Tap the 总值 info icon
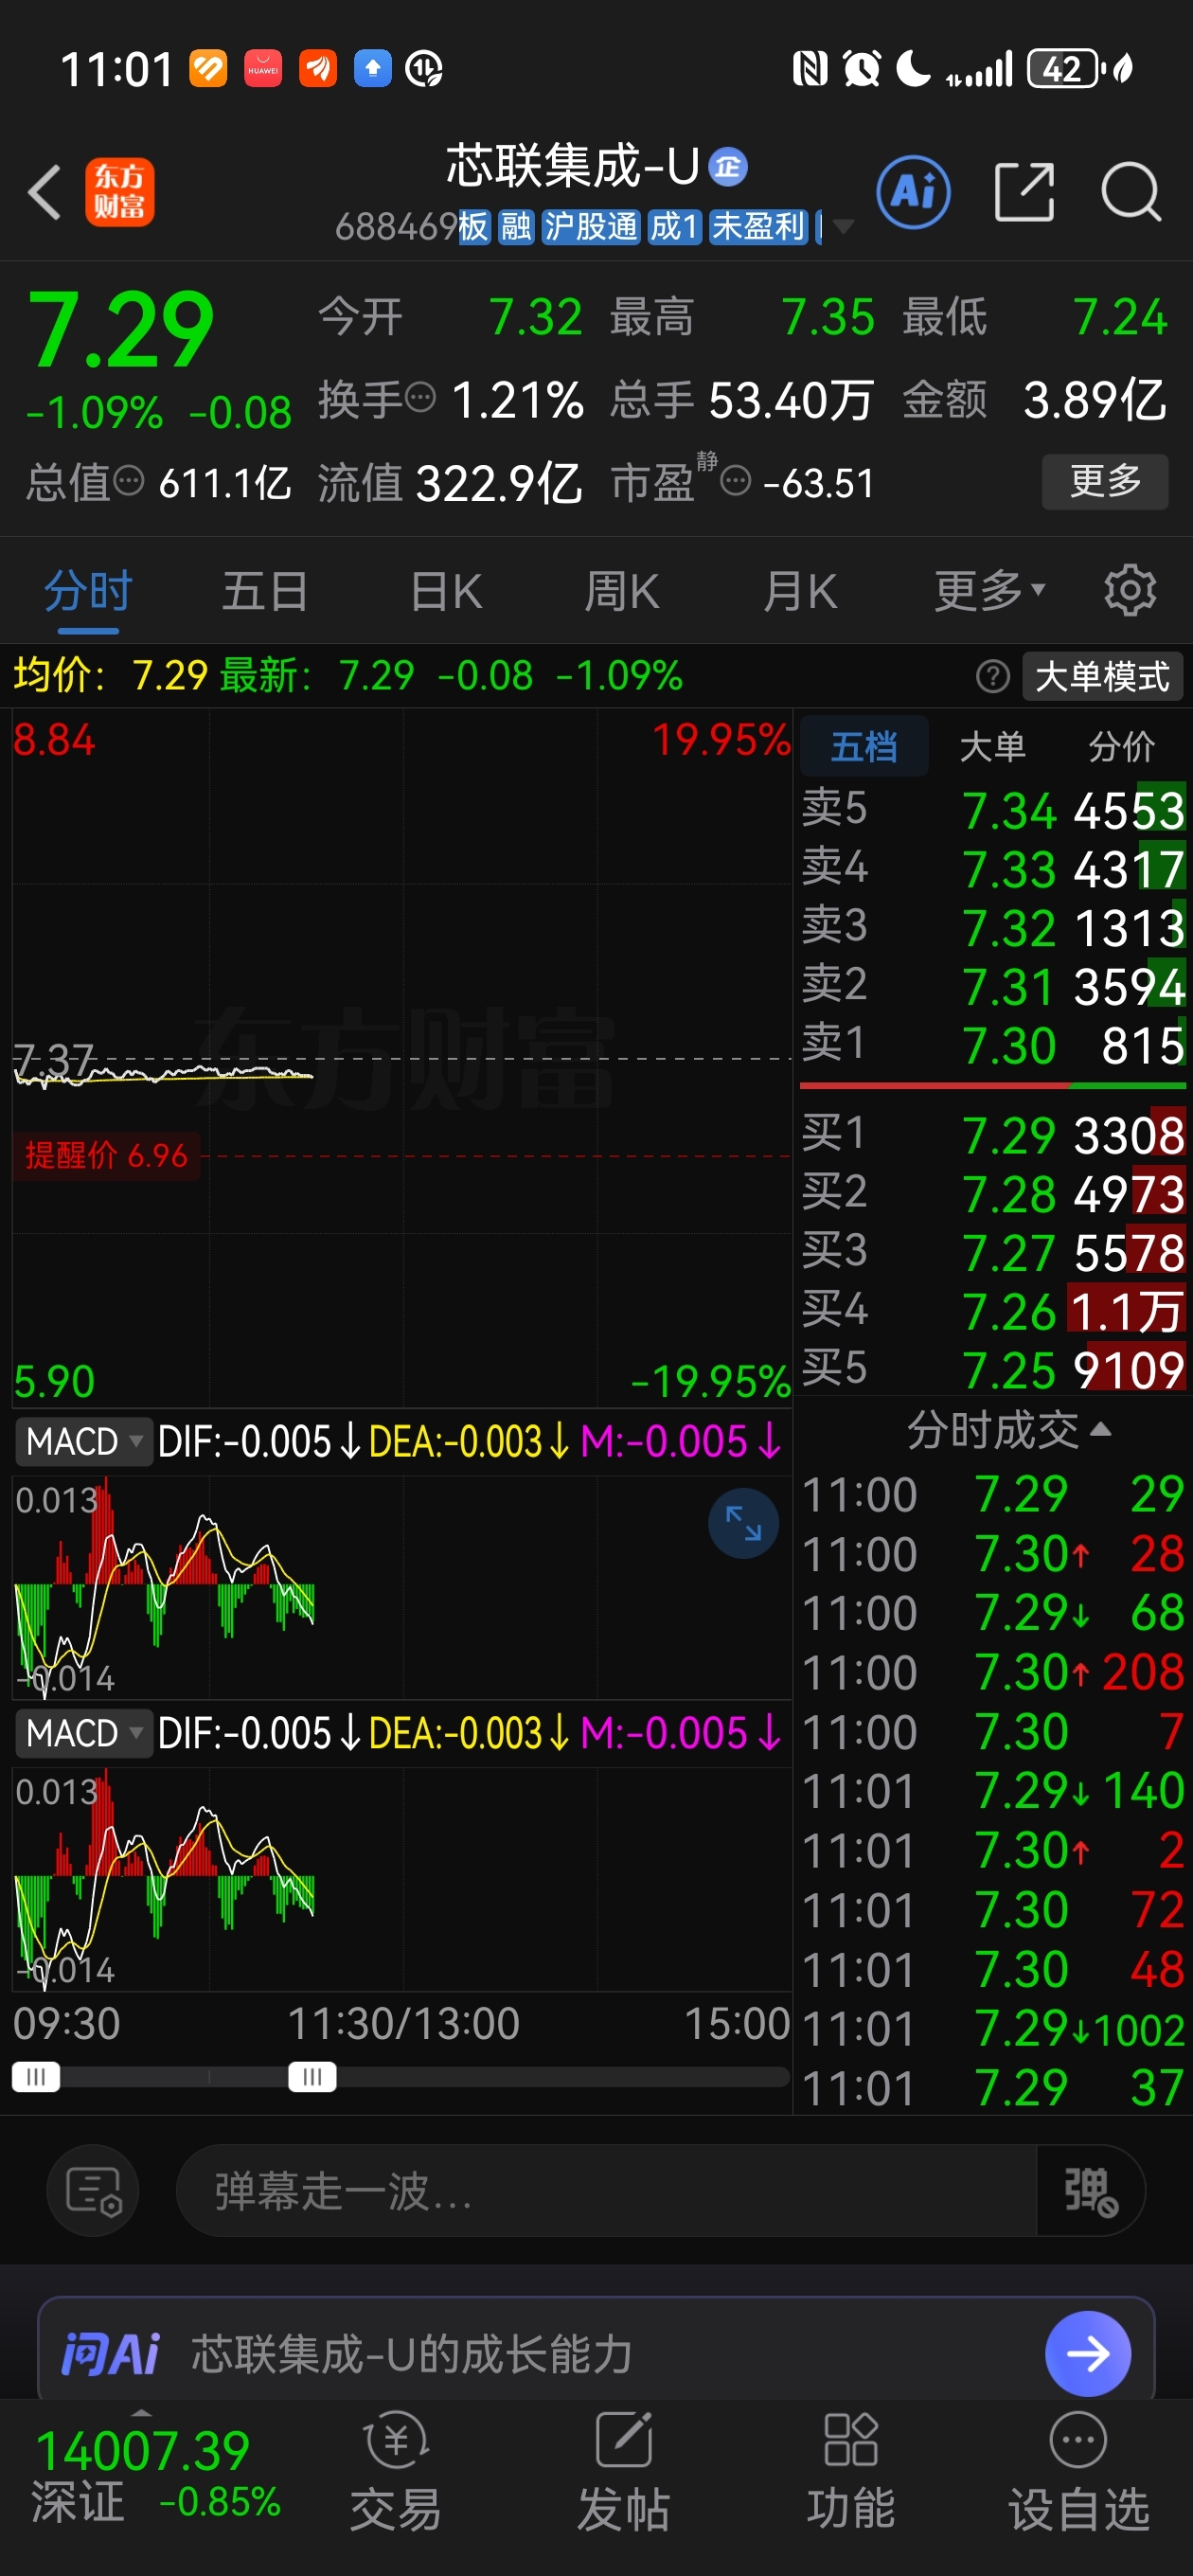The width and height of the screenshot is (1193, 2576). (x=129, y=481)
